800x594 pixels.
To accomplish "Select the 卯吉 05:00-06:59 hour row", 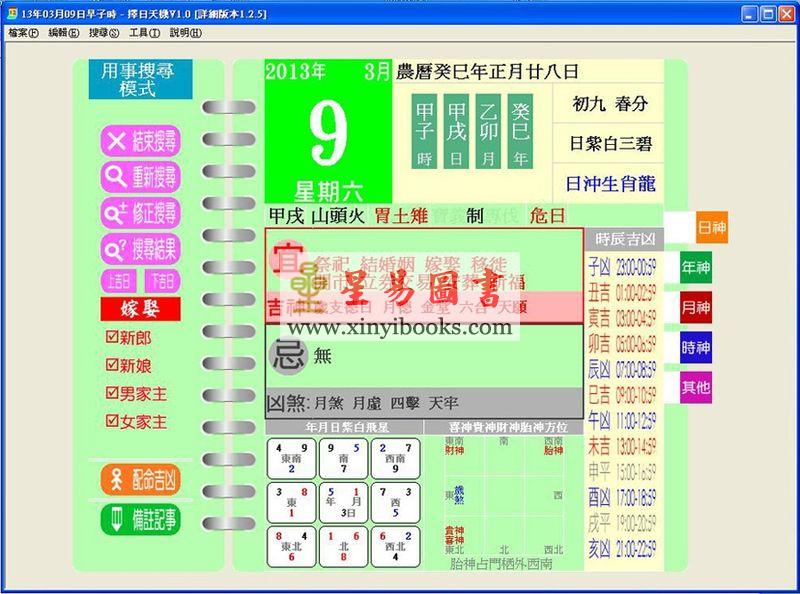I will click(622, 343).
